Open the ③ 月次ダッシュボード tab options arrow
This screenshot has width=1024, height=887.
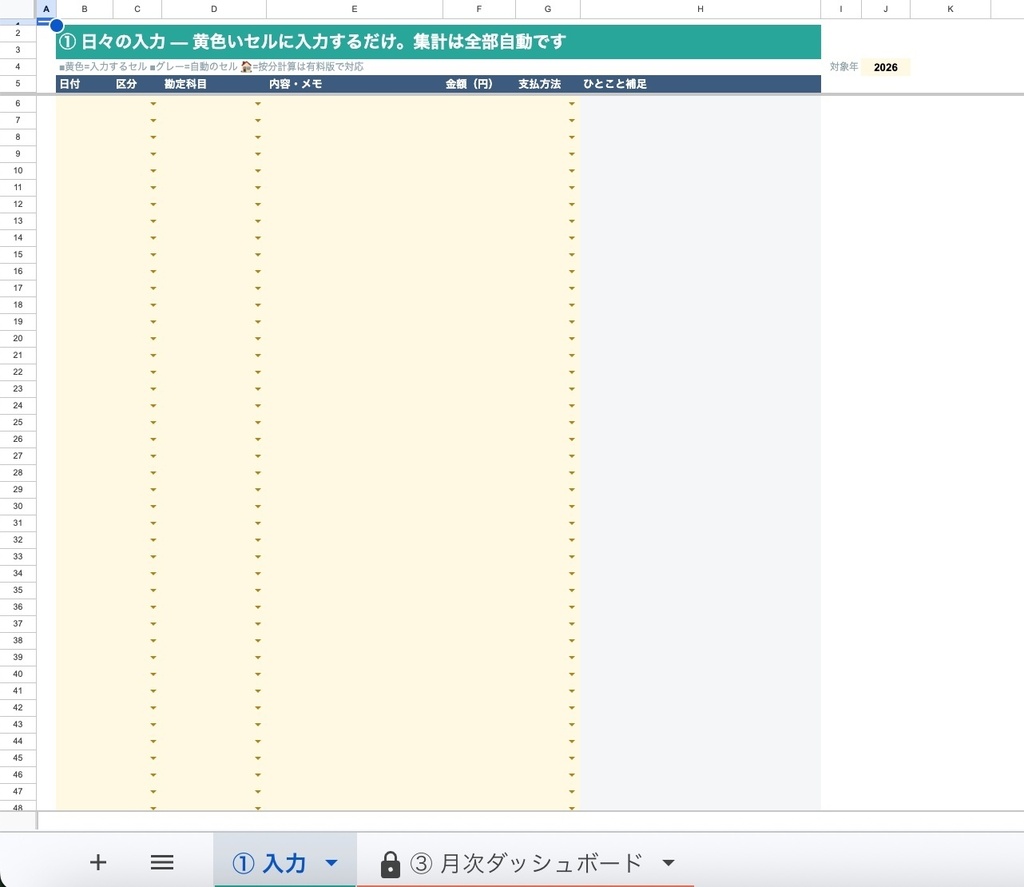tap(668, 863)
